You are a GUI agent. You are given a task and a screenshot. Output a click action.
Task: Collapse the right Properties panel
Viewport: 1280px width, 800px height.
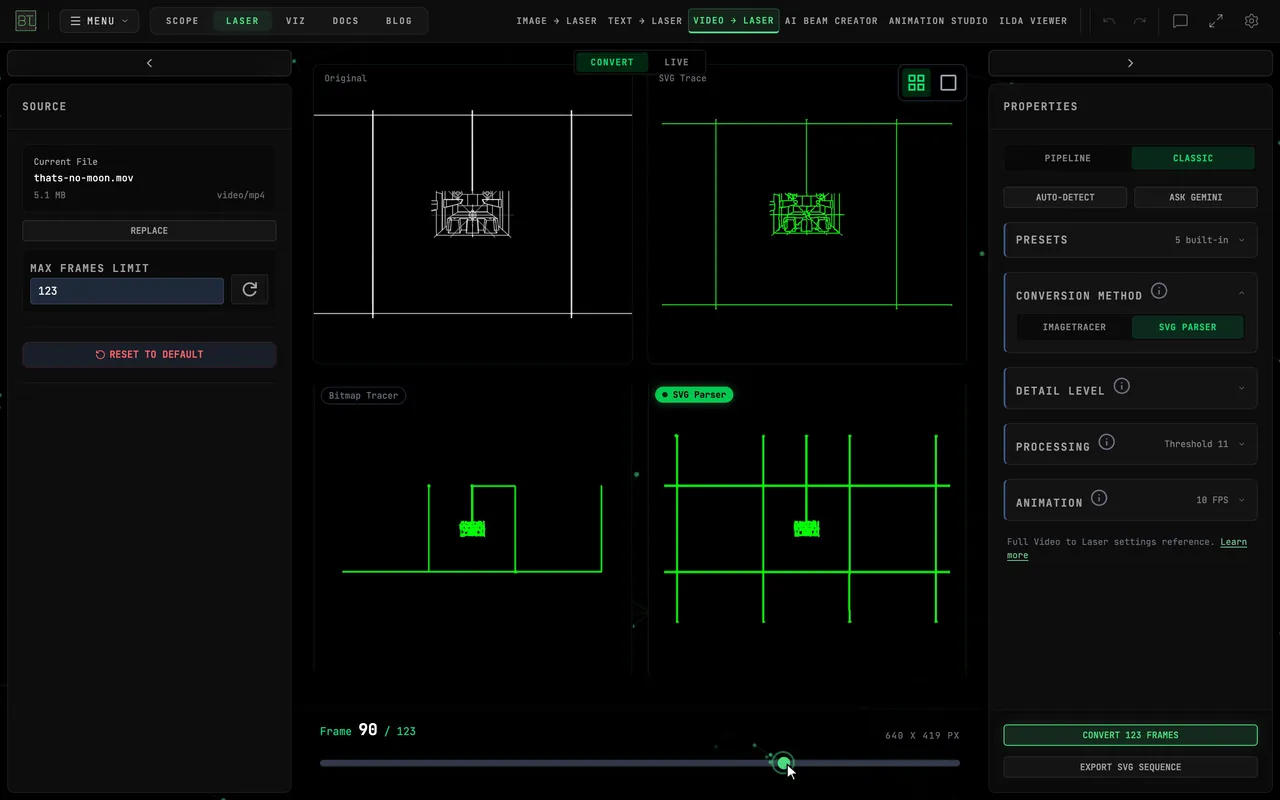coord(1130,63)
